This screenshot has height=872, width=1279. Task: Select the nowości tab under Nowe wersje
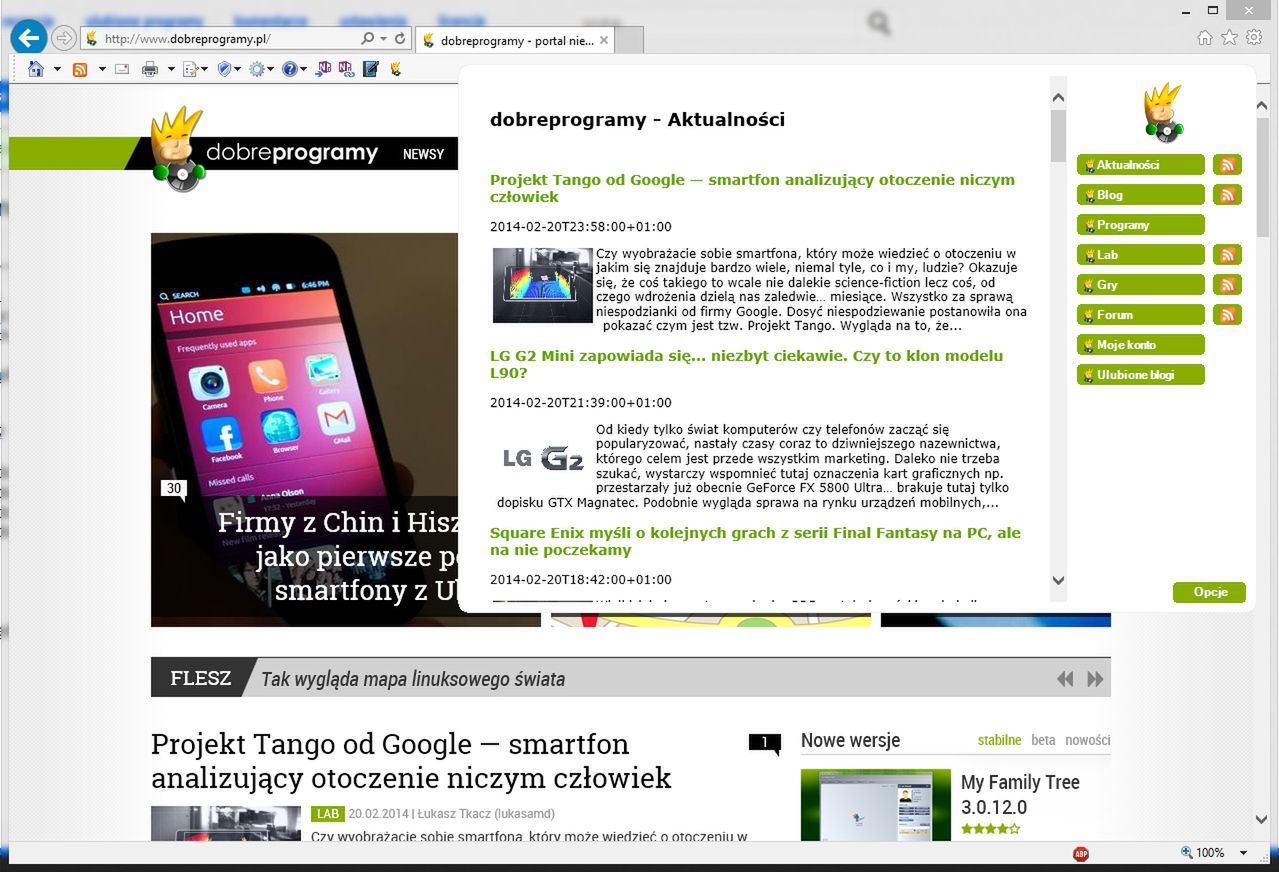tap(1087, 740)
